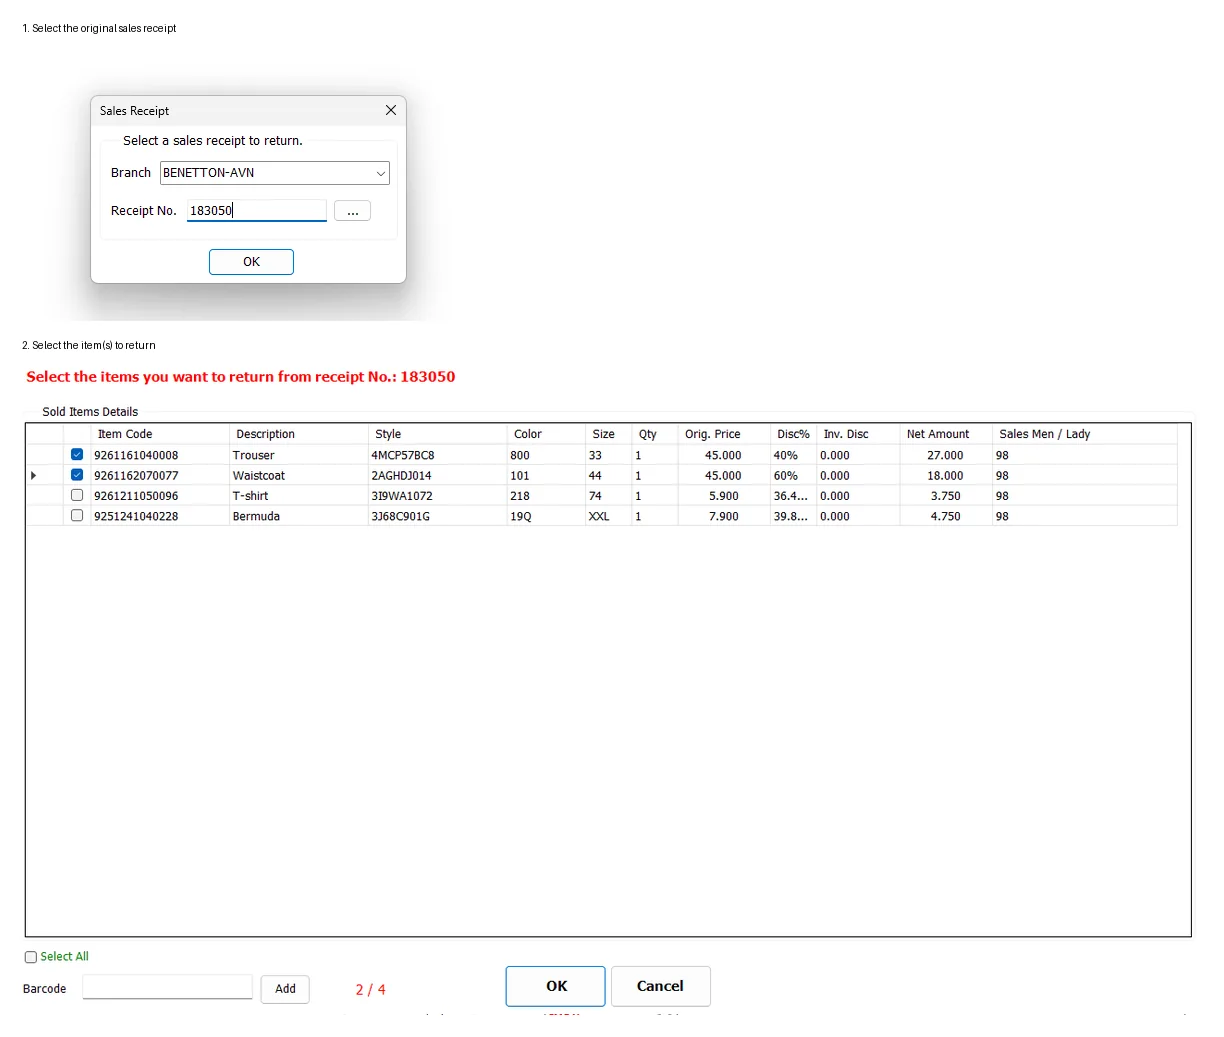The height and width of the screenshot is (1037, 1224).
Task: Click the Receipt No. input field
Action: tap(257, 210)
